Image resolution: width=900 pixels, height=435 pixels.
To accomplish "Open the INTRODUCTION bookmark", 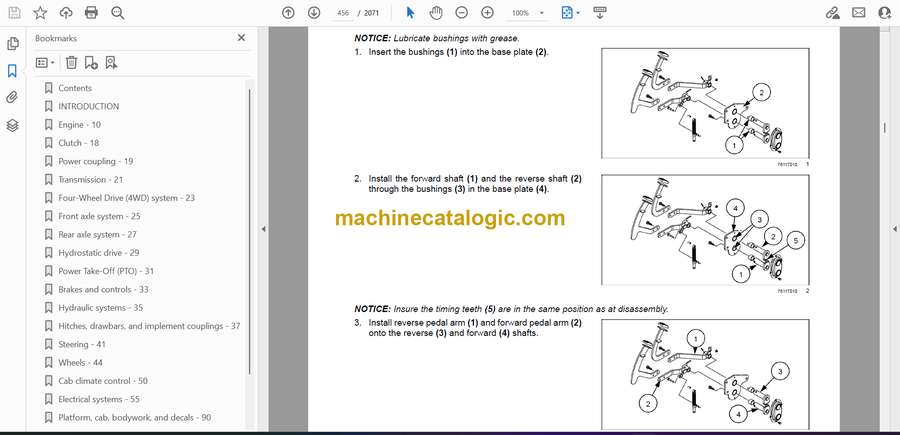I will 88,106.
